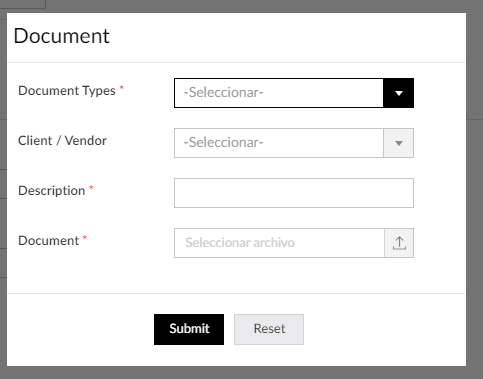
Task: Click the Document Types label
Action: [x=67, y=91]
